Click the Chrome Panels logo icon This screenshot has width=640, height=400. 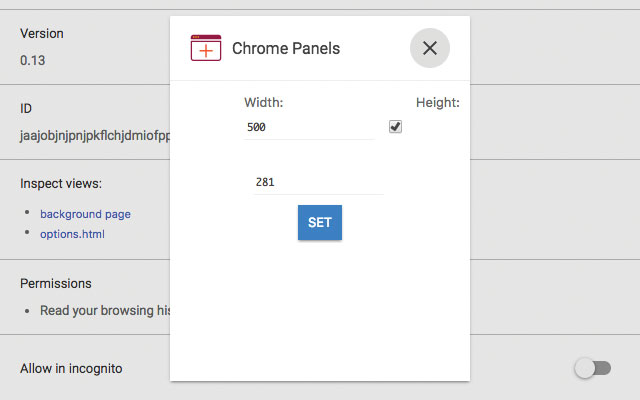click(205, 48)
